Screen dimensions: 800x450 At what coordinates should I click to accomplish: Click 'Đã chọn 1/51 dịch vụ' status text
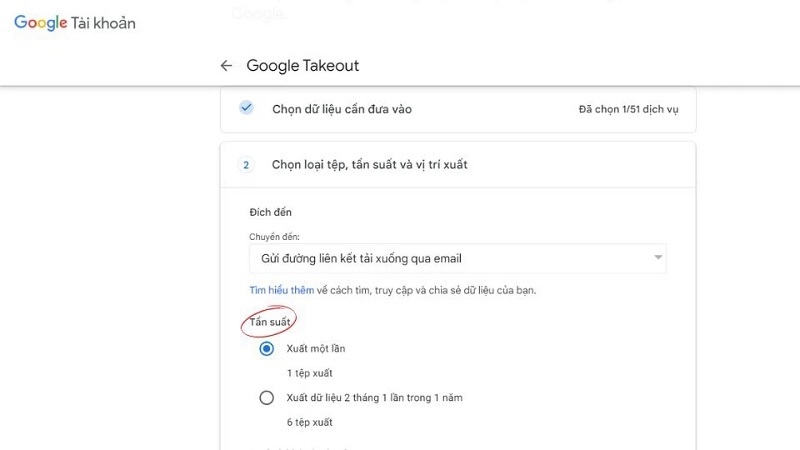coord(628,109)
